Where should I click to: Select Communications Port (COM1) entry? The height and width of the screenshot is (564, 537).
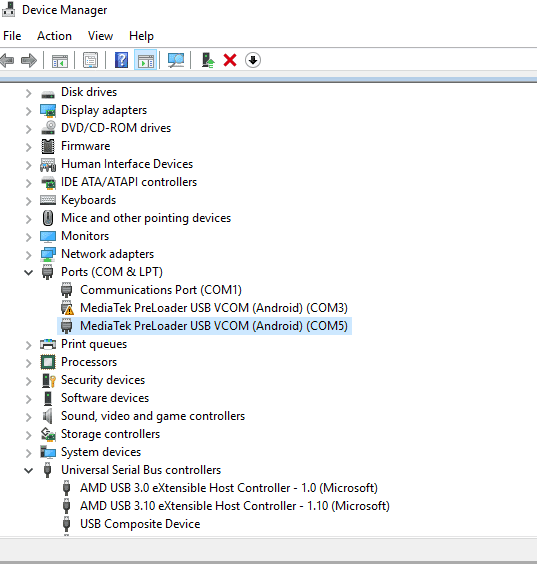pos(161,290)
